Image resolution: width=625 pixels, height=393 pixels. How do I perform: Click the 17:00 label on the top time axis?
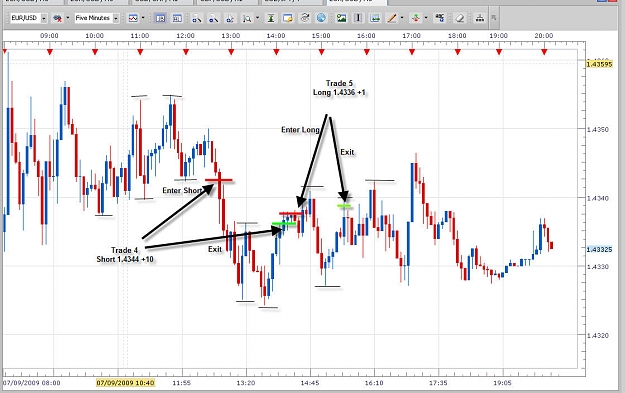tap(411, 35)
